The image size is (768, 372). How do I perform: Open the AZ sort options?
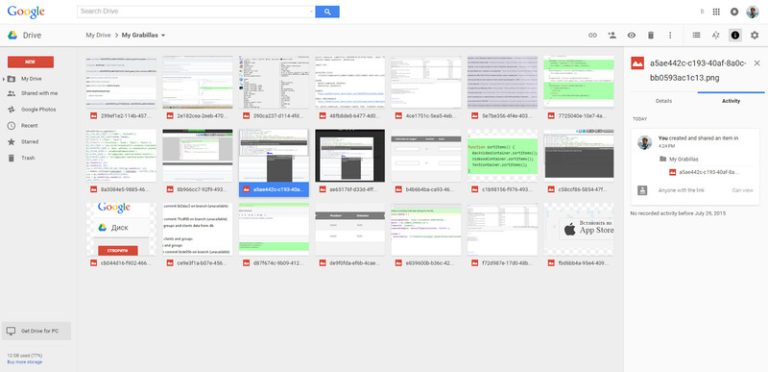[716, 35]
